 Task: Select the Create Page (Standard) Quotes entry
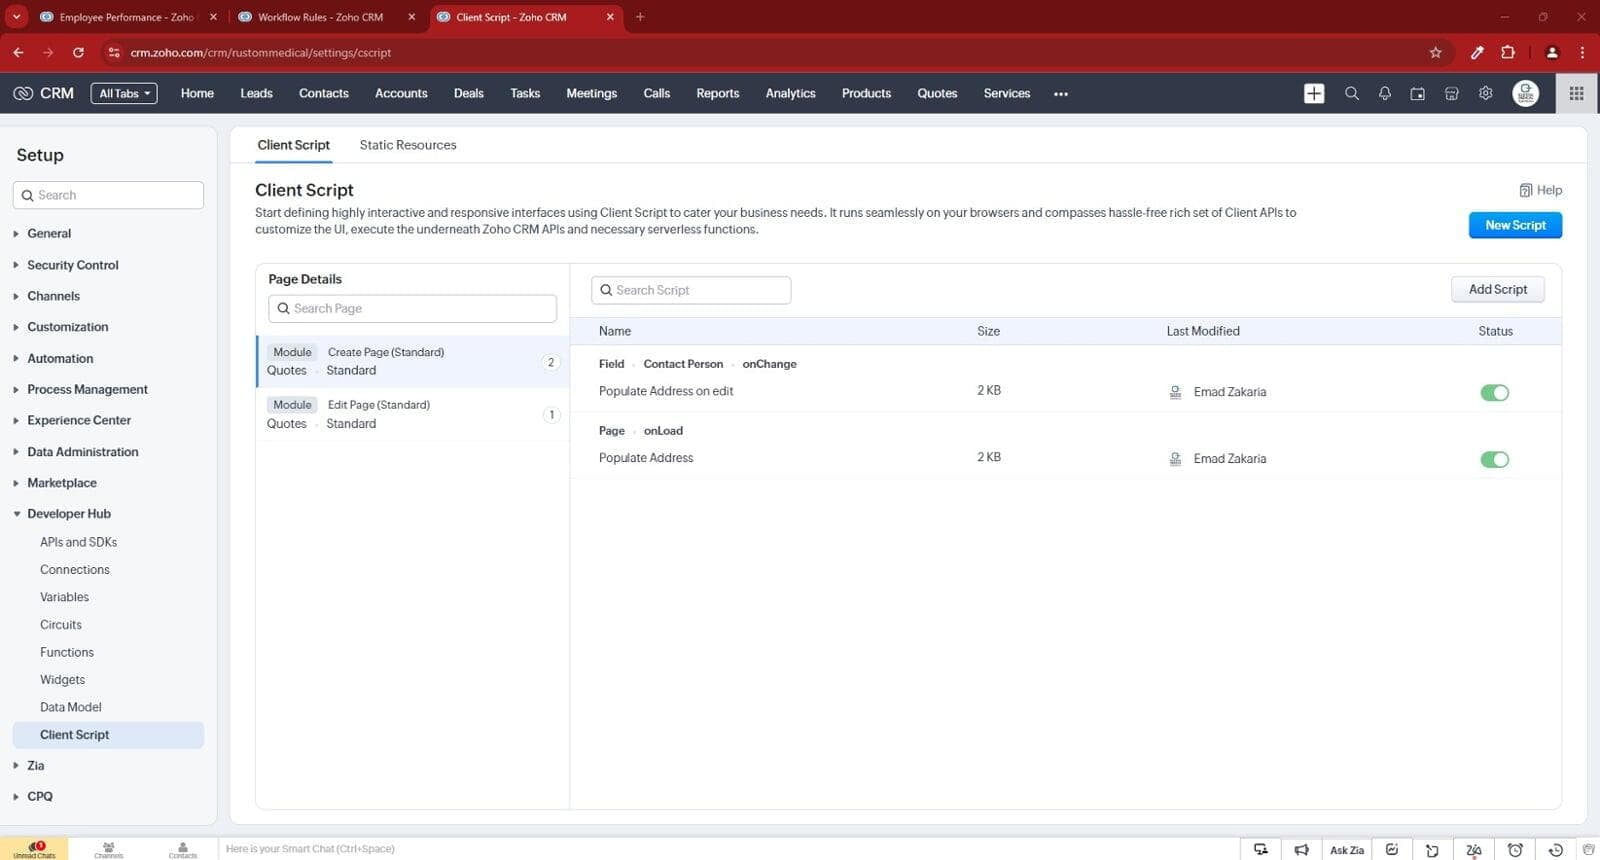(412, 361)
